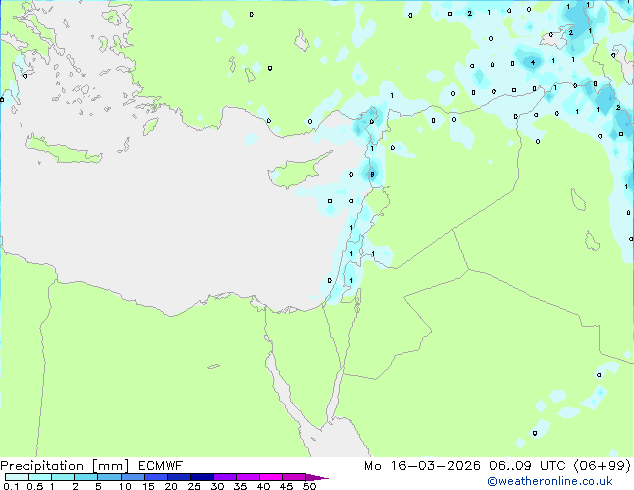
Task: Click the 15–20 mm blue legend box
Action: [156, 477]
